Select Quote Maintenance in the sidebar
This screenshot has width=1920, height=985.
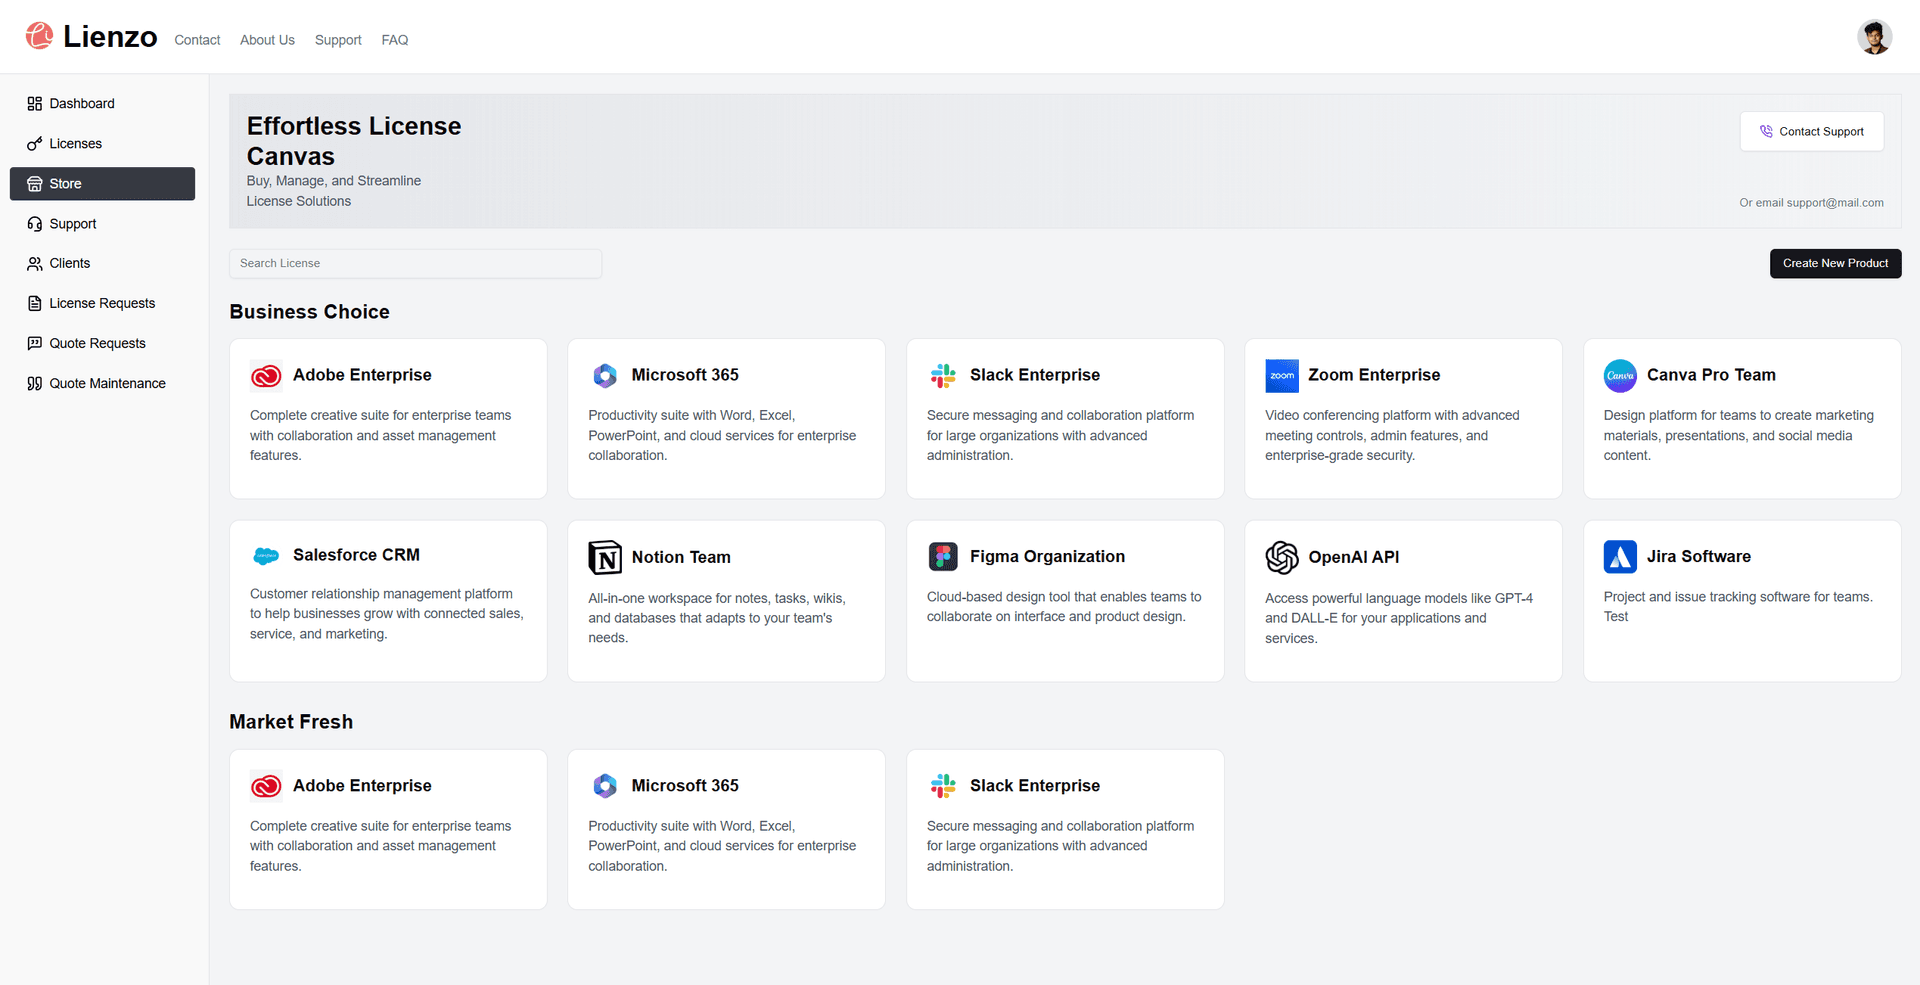(x=107, y=383)
